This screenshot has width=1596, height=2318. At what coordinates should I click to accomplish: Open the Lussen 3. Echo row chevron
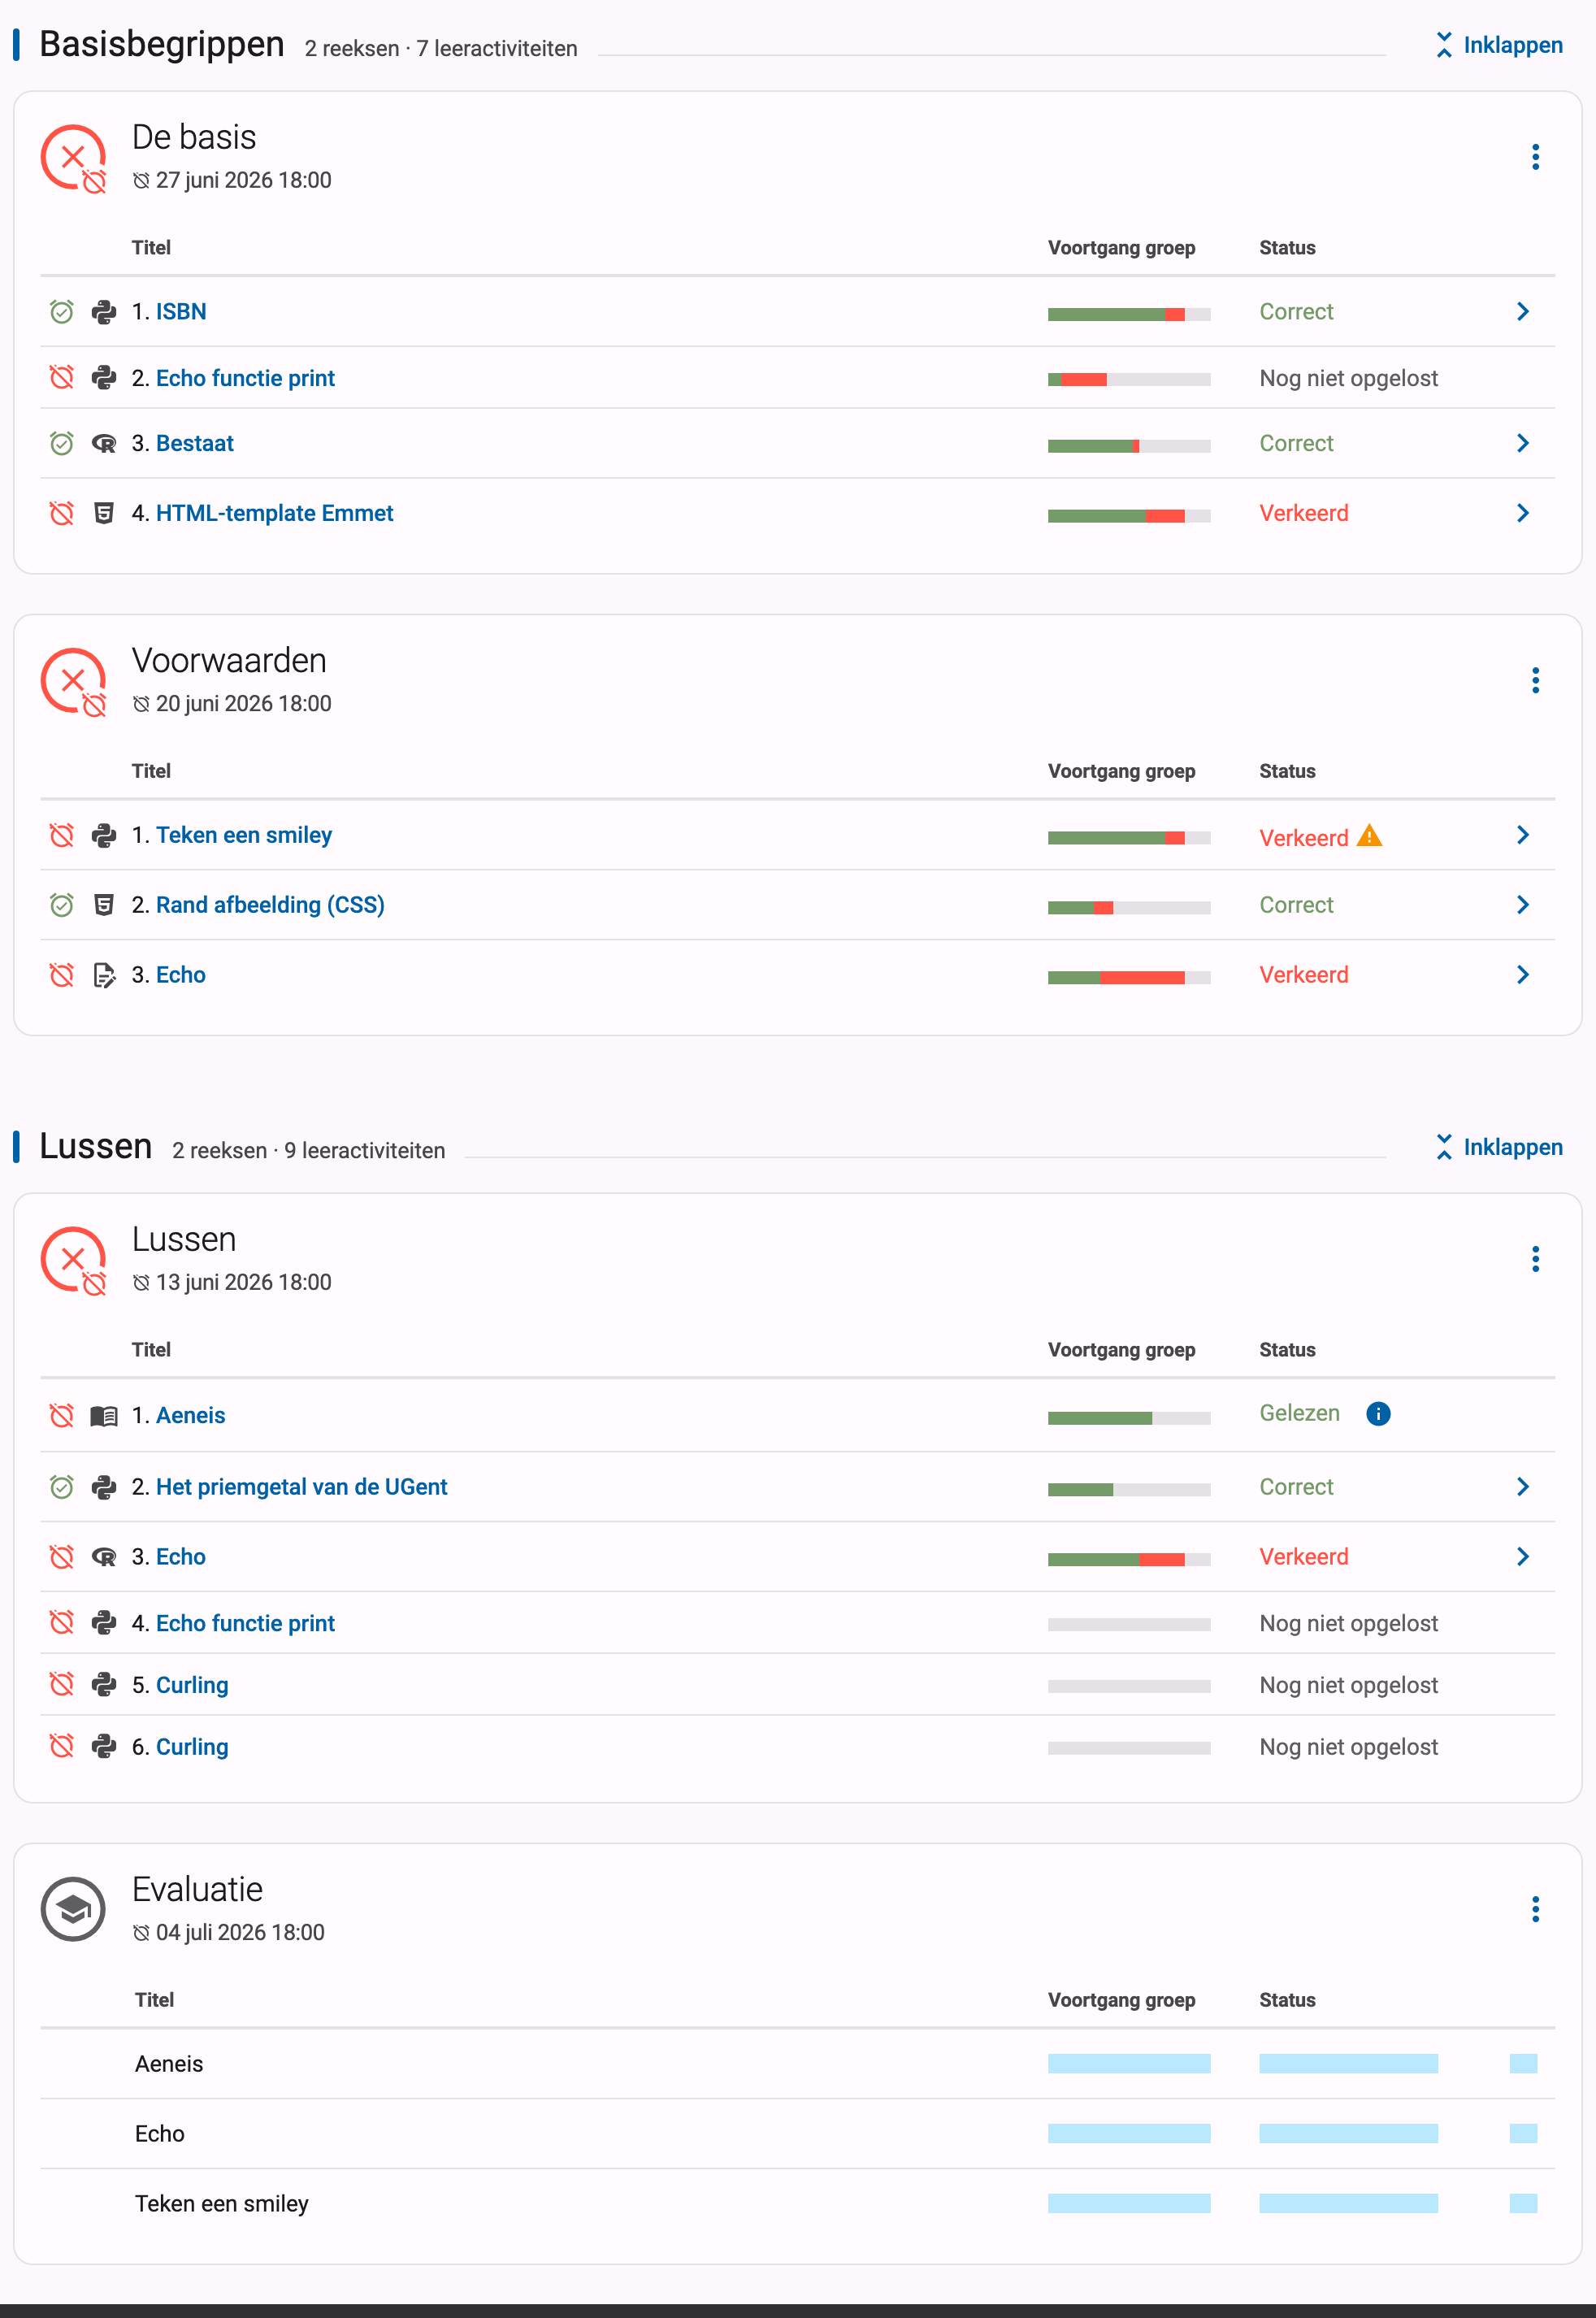(x=1523, y=1557)
